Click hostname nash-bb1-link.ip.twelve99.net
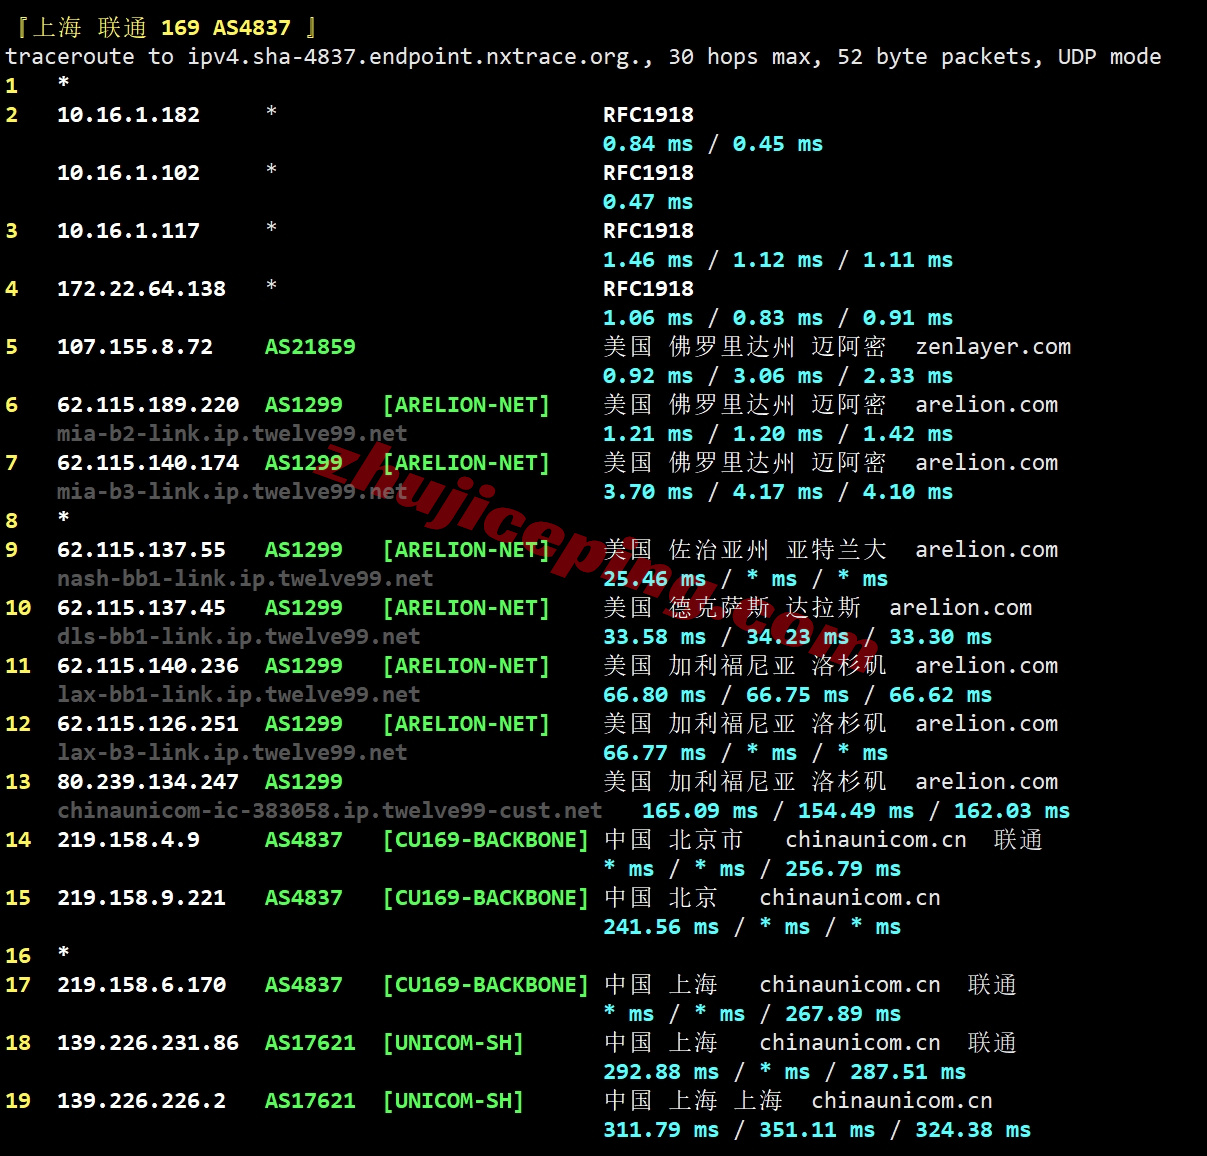 245,579
